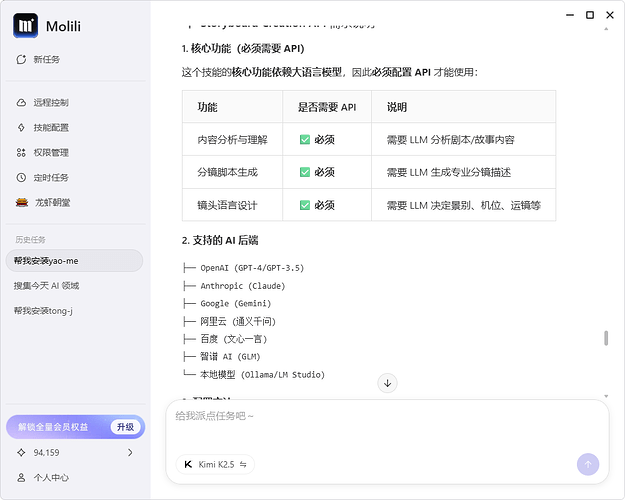Screen dimensions: 625x500
Task: Click the OpenAI (GPT-4/GPT-3.5) line
Action: [252, 268]
